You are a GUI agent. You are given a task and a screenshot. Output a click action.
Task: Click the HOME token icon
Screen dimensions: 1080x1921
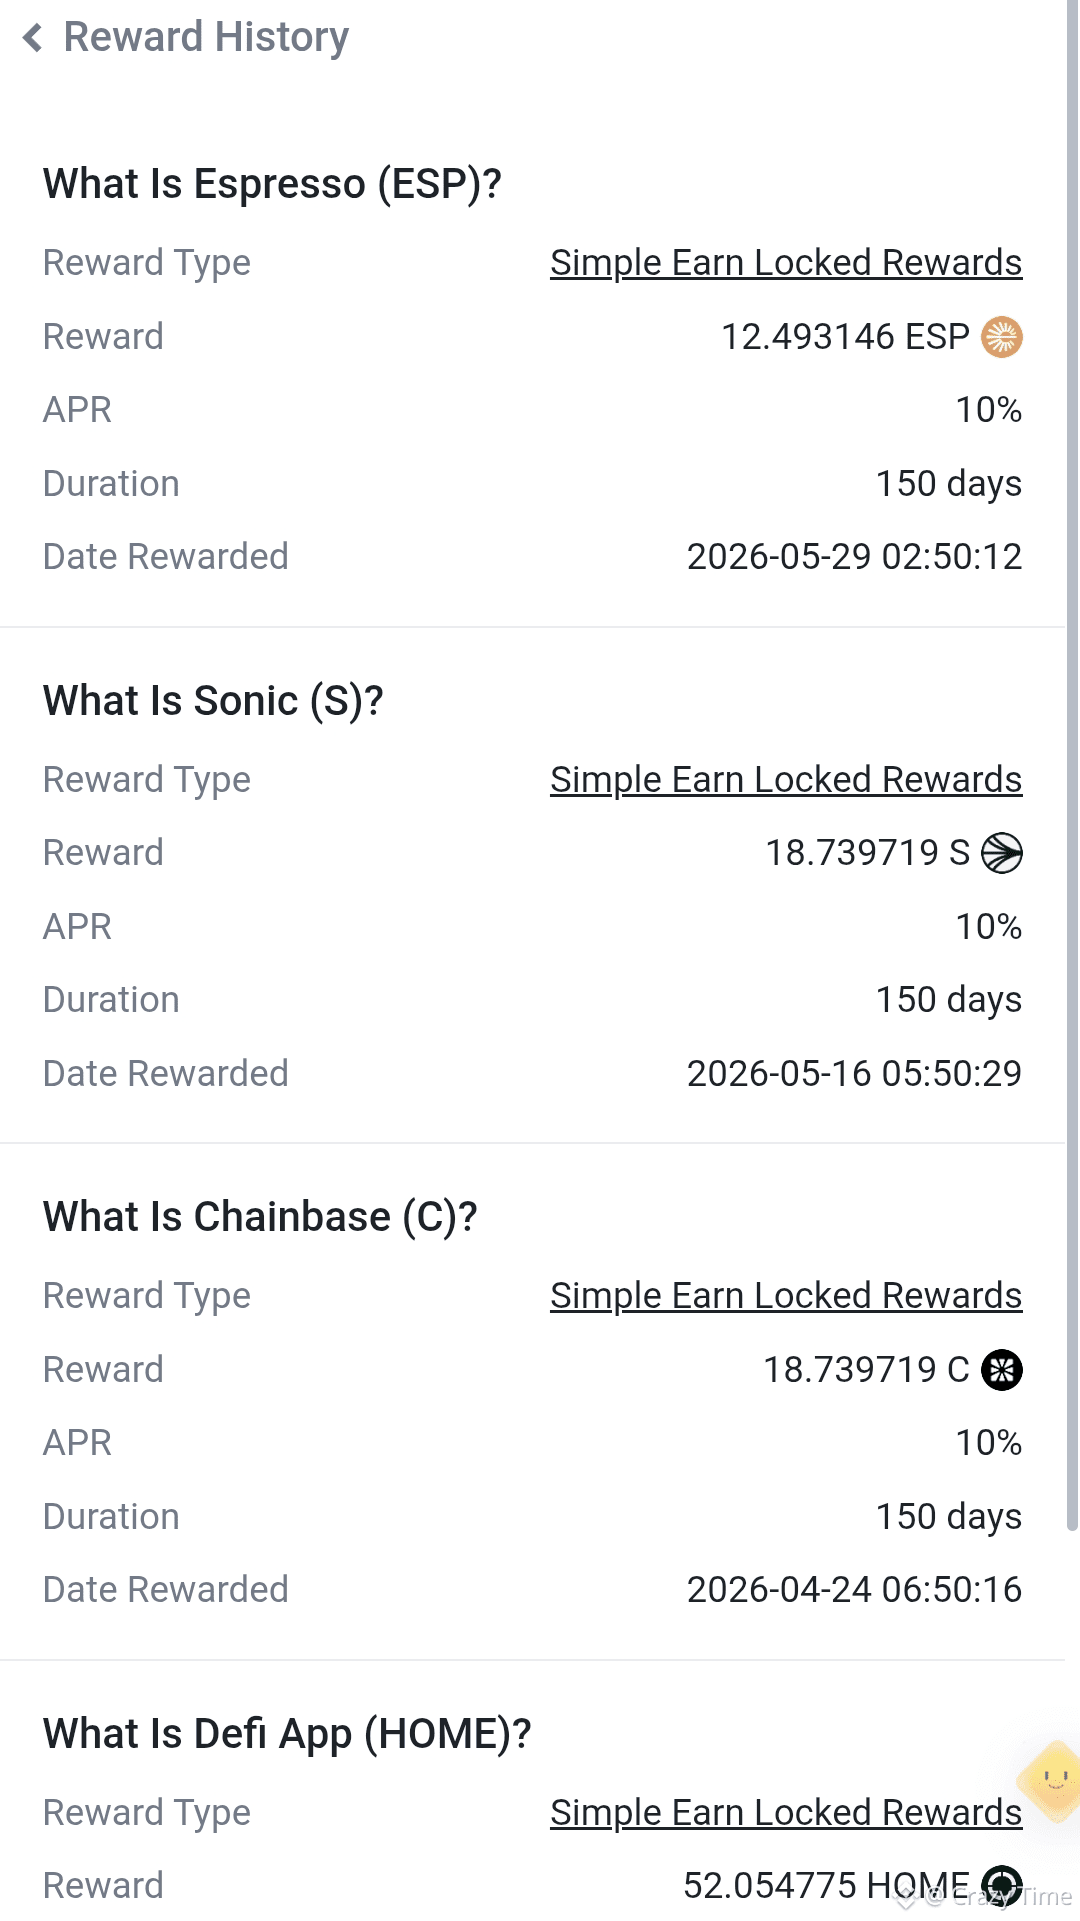(x=1002, y=1886)
